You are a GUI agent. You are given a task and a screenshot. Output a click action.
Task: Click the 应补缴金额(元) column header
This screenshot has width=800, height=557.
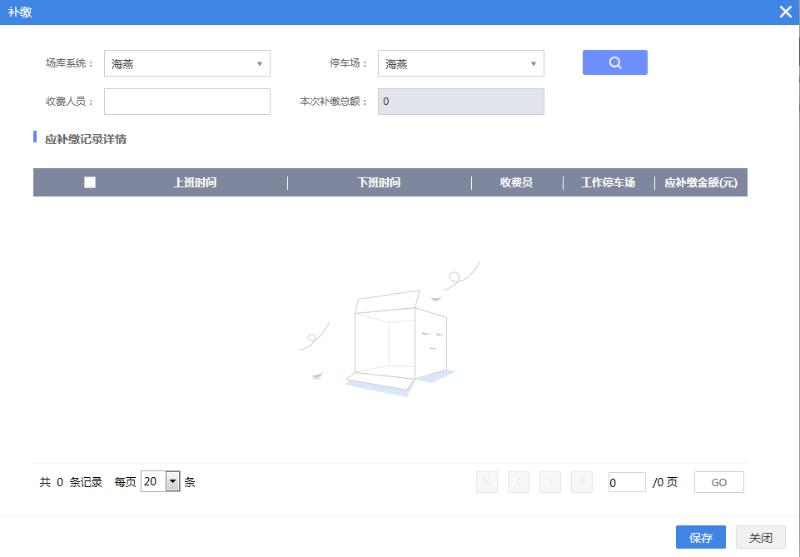point(700,183)
